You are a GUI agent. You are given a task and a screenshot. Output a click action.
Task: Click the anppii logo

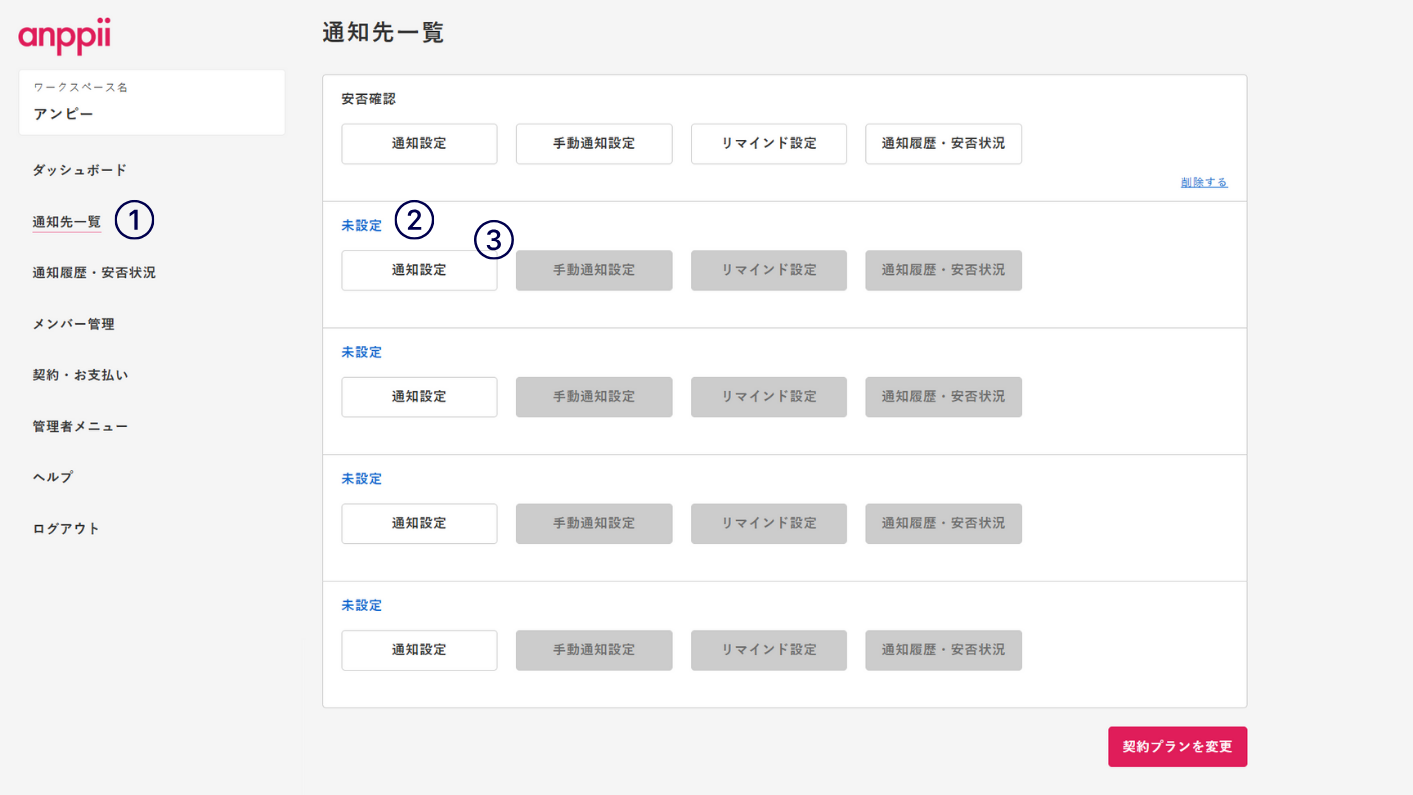pyautogui.click(x=64, y=37)
